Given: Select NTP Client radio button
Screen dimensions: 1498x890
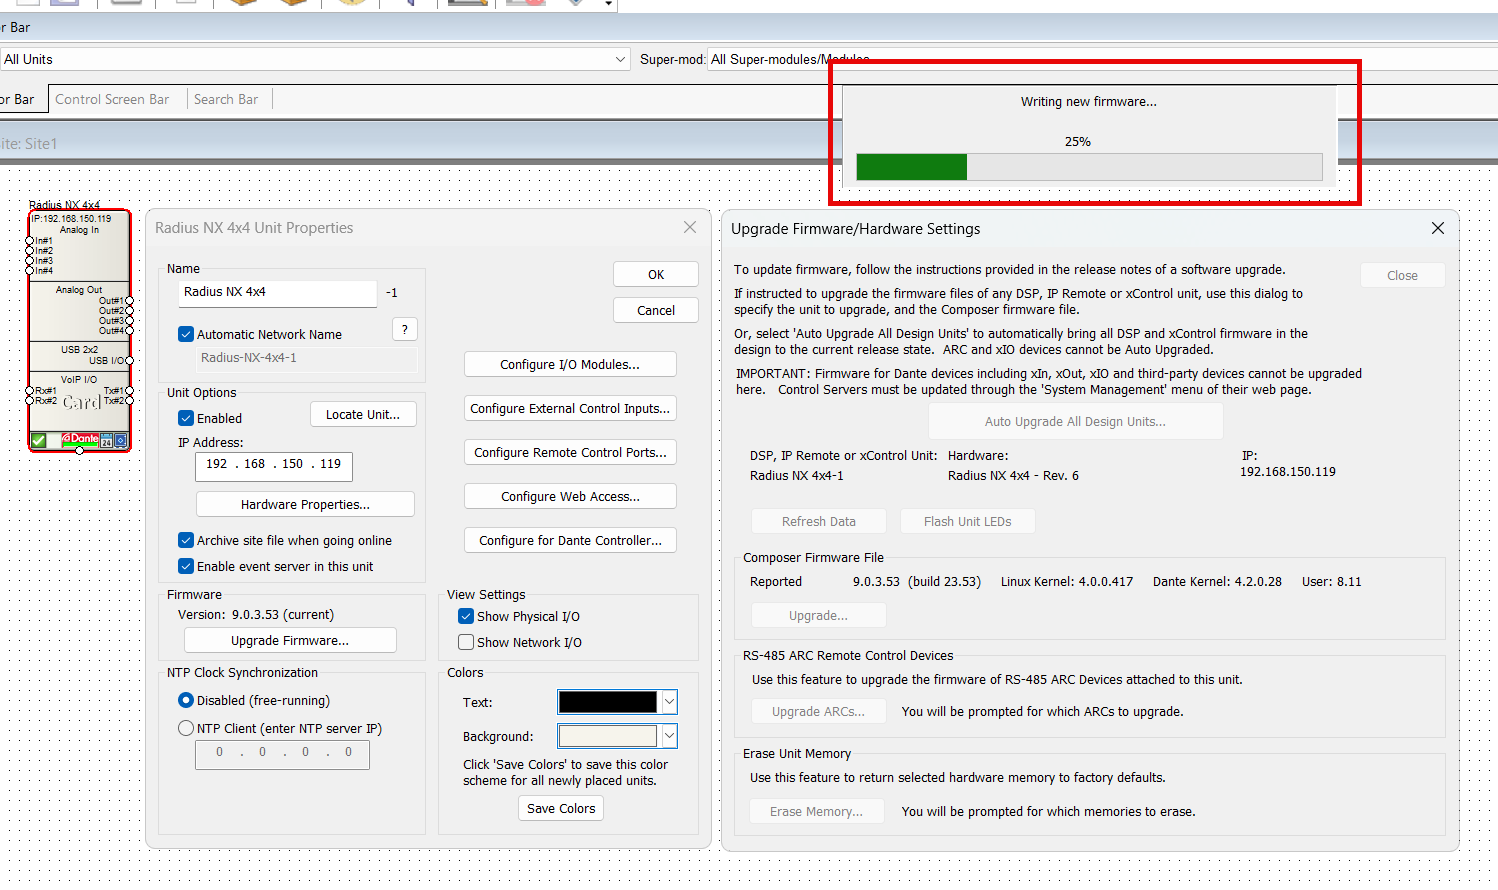Looking at the screenshot, I should (x=186, y=728).
